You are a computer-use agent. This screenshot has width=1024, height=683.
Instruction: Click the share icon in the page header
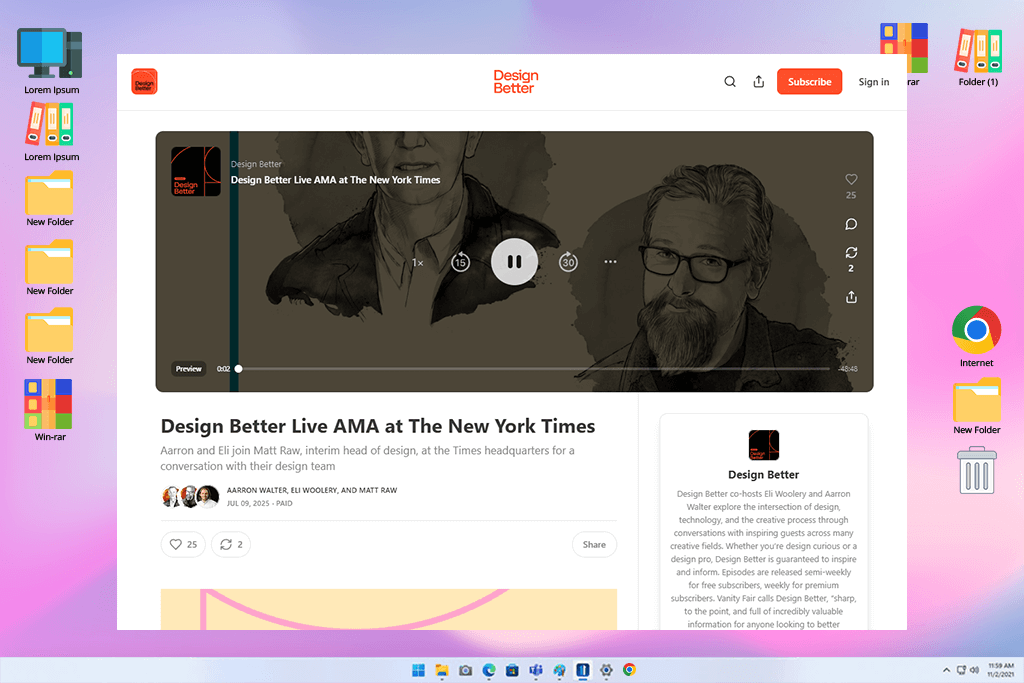pos(758,82)
